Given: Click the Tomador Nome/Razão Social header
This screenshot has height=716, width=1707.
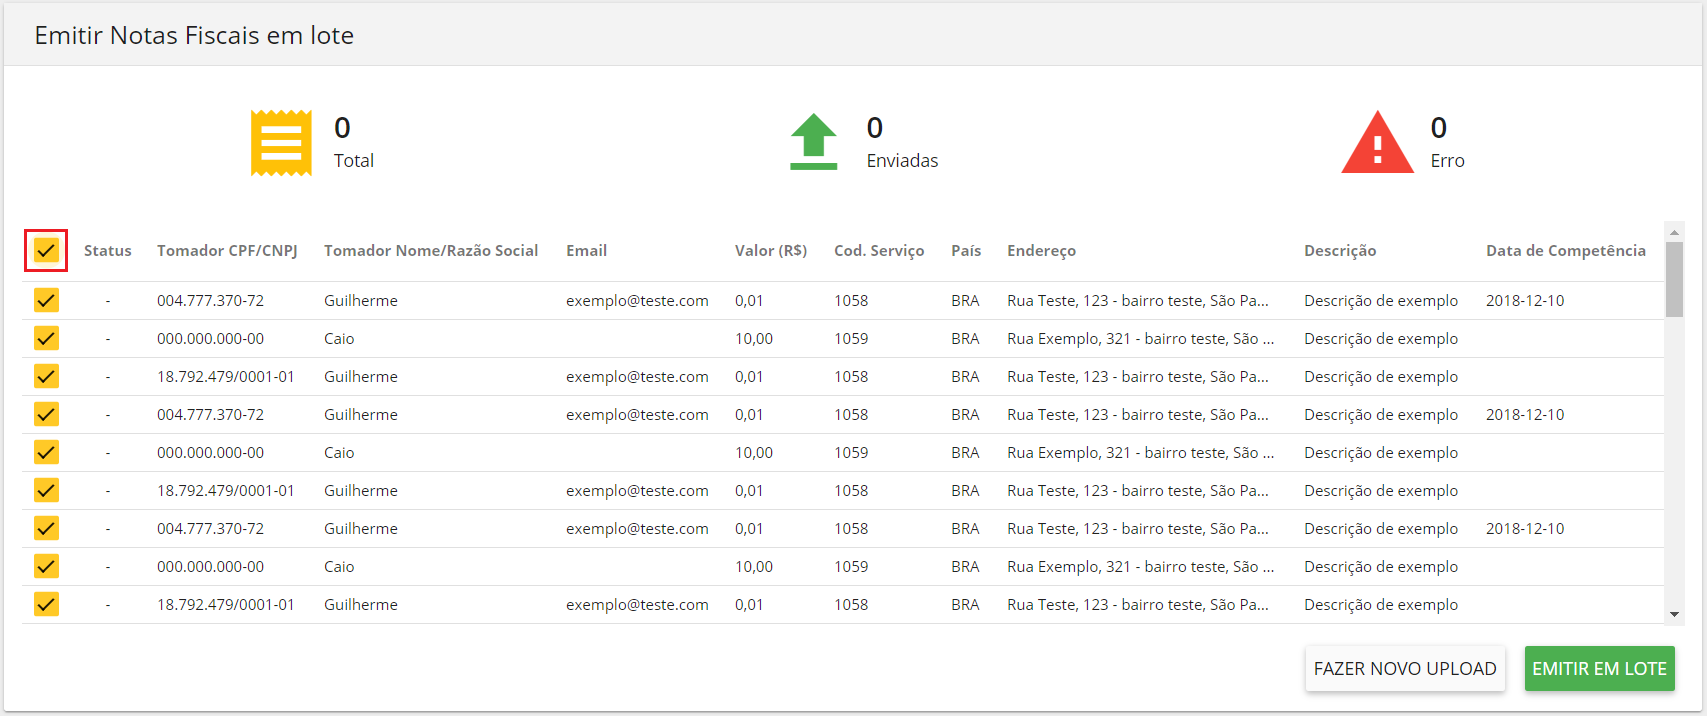Looking at the screenshot, I should coord(431,251).
